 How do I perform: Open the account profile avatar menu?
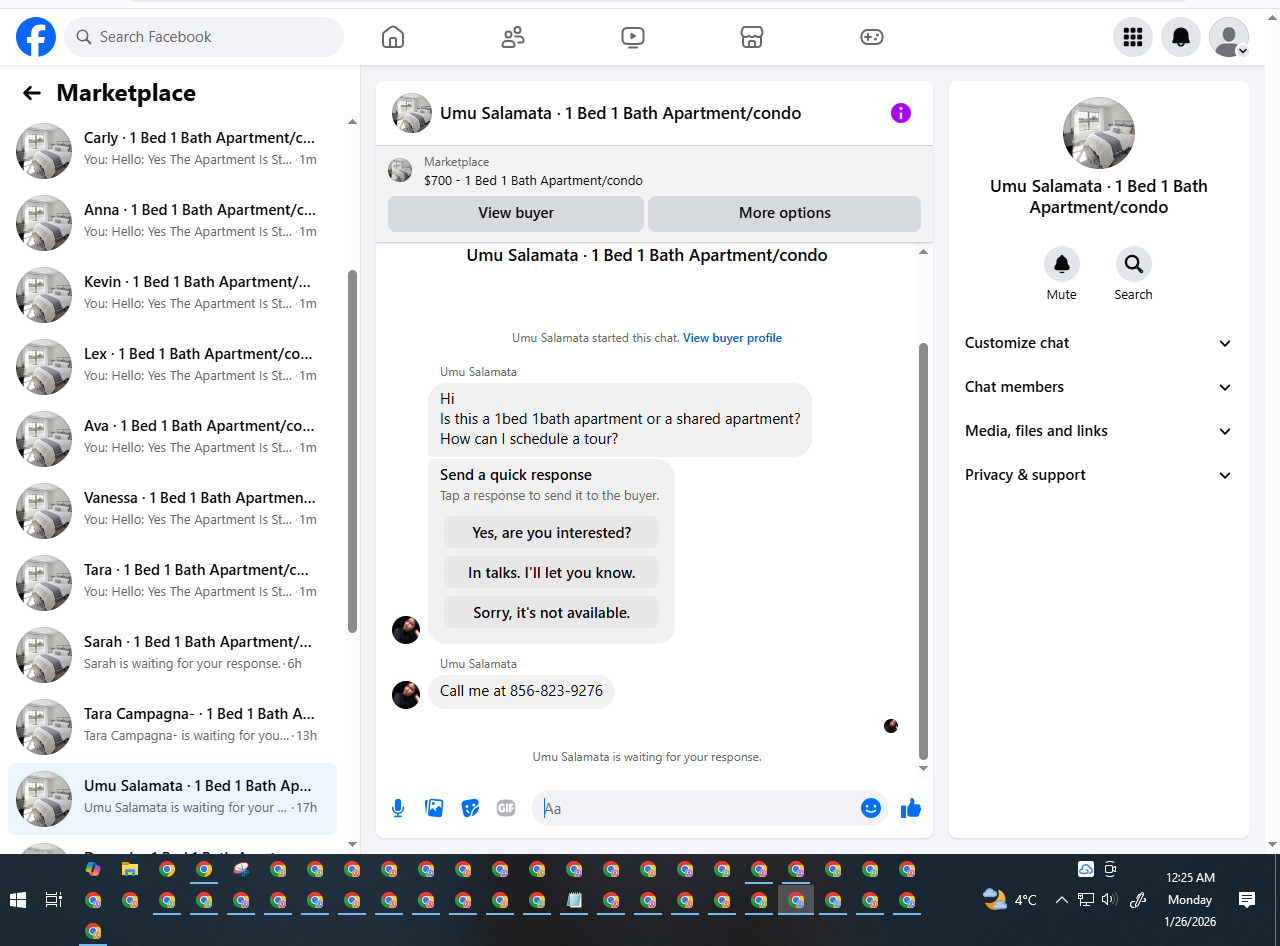pos(1229,37)
